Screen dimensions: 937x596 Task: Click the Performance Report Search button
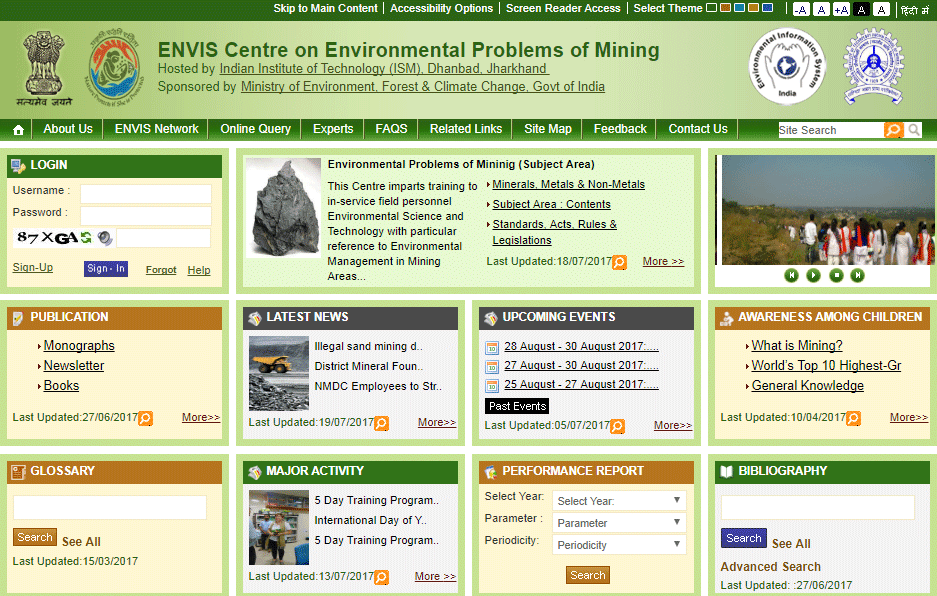588,575
